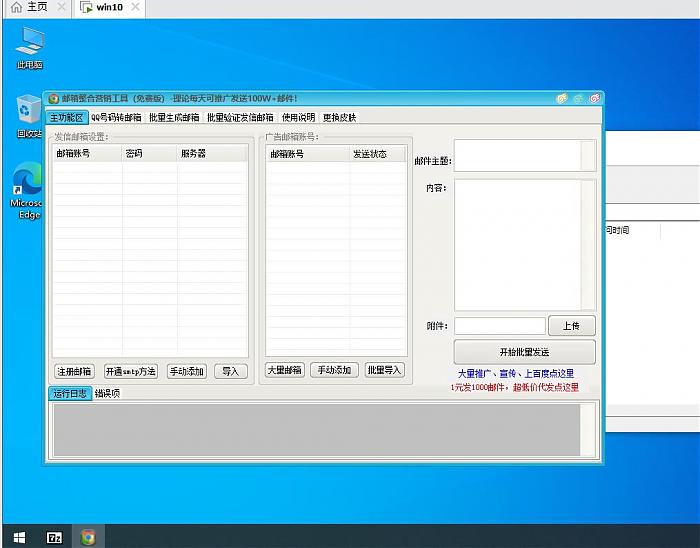
Task: Click the 注册邮箱 button
Action: 74,371
